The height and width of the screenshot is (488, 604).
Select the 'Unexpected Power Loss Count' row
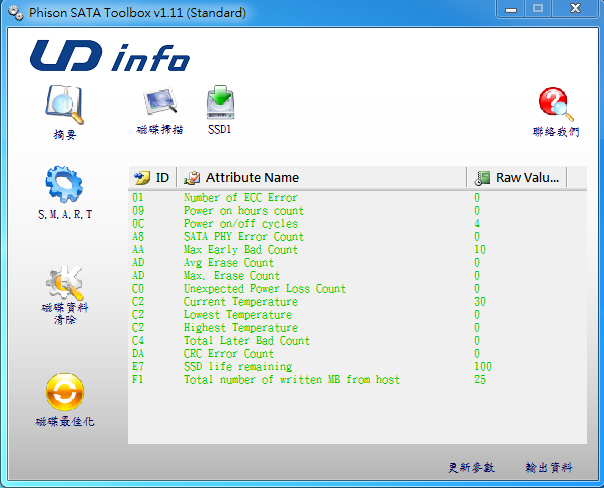[x=357, y=288]
